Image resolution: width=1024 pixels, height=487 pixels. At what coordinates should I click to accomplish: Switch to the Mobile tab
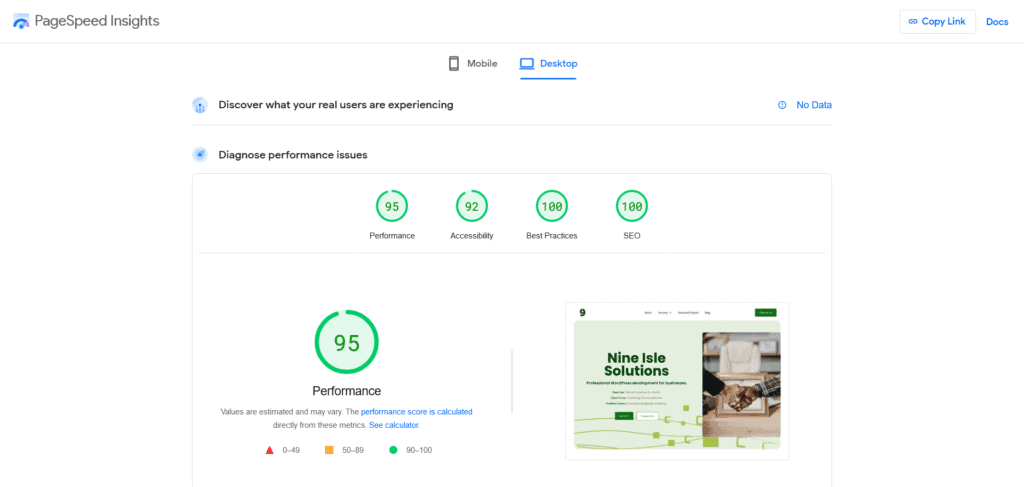pyautogui.click(x=473, y=63)
